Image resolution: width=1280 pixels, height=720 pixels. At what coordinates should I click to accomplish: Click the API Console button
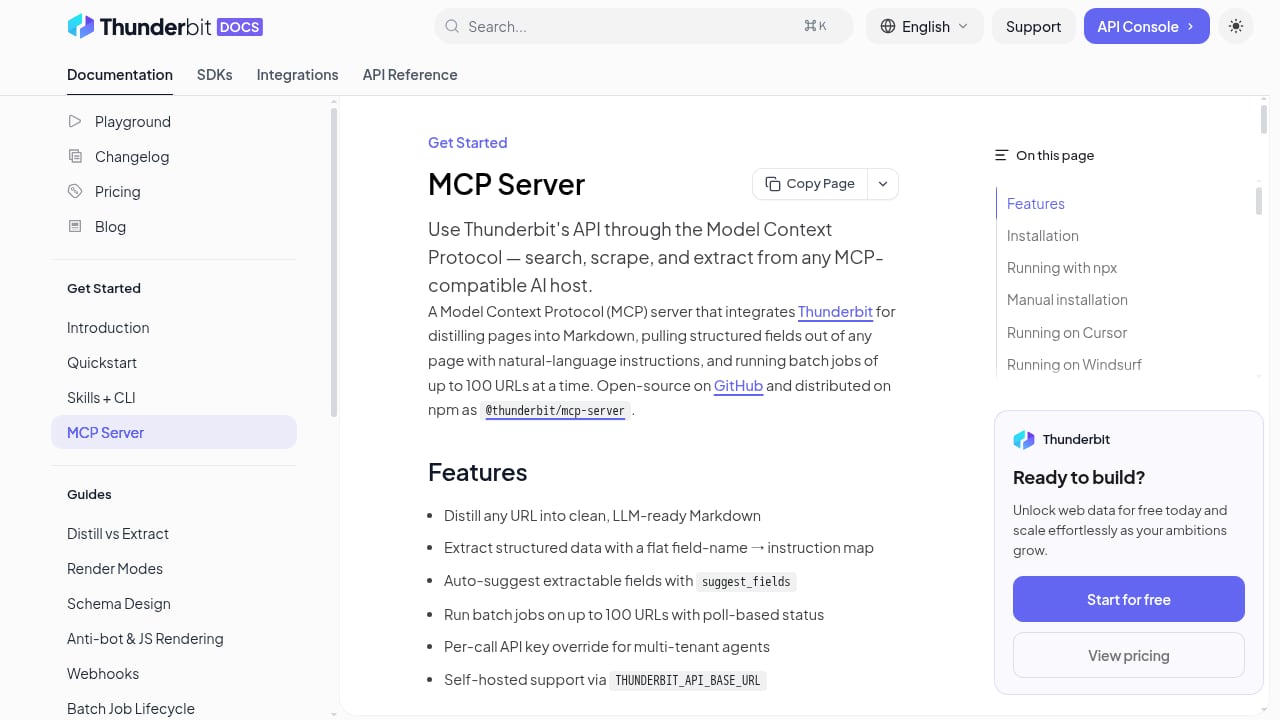[1146, 26]
